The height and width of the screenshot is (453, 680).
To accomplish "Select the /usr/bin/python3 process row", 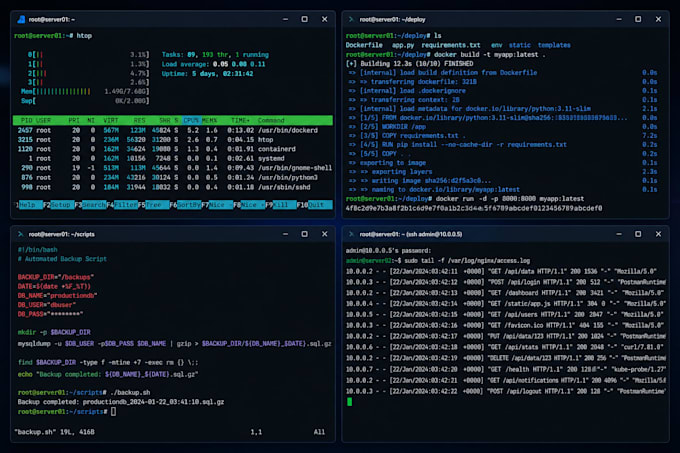I will click(x=173, y=178).
